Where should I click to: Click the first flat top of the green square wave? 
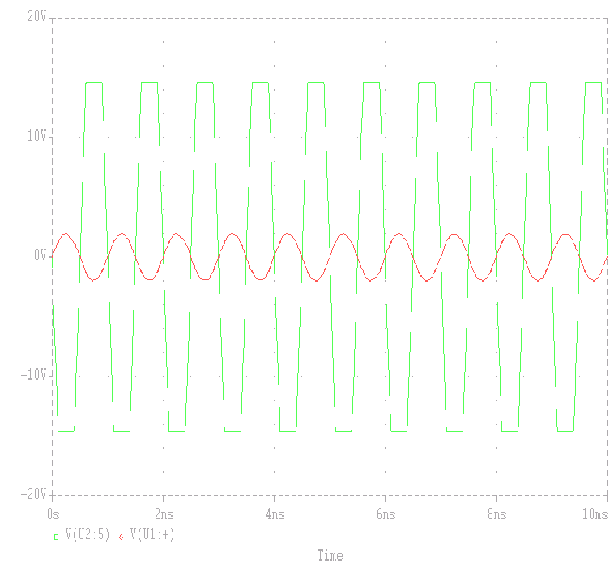pyautogui.click(x=94, y=83)
